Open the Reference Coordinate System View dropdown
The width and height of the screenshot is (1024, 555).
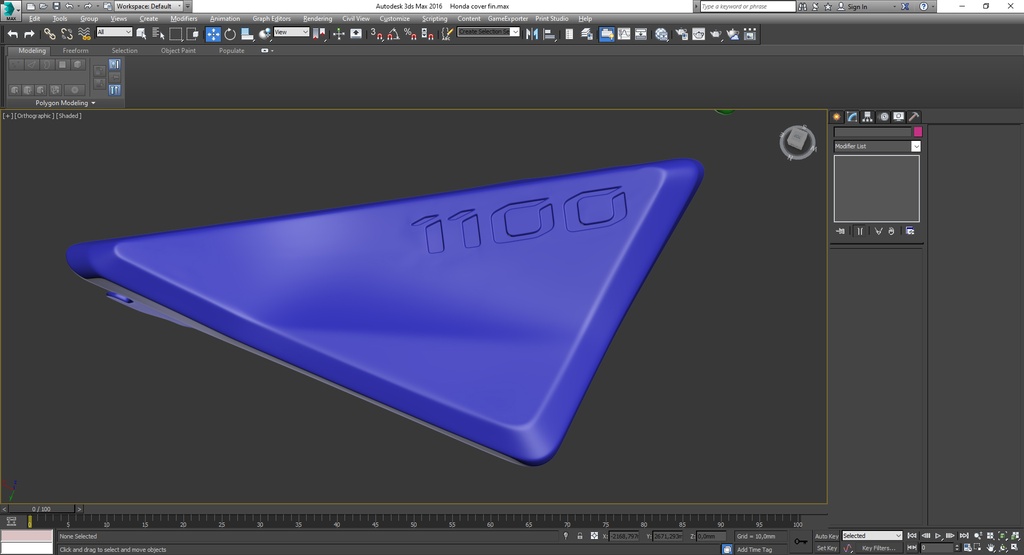[291, 31]
